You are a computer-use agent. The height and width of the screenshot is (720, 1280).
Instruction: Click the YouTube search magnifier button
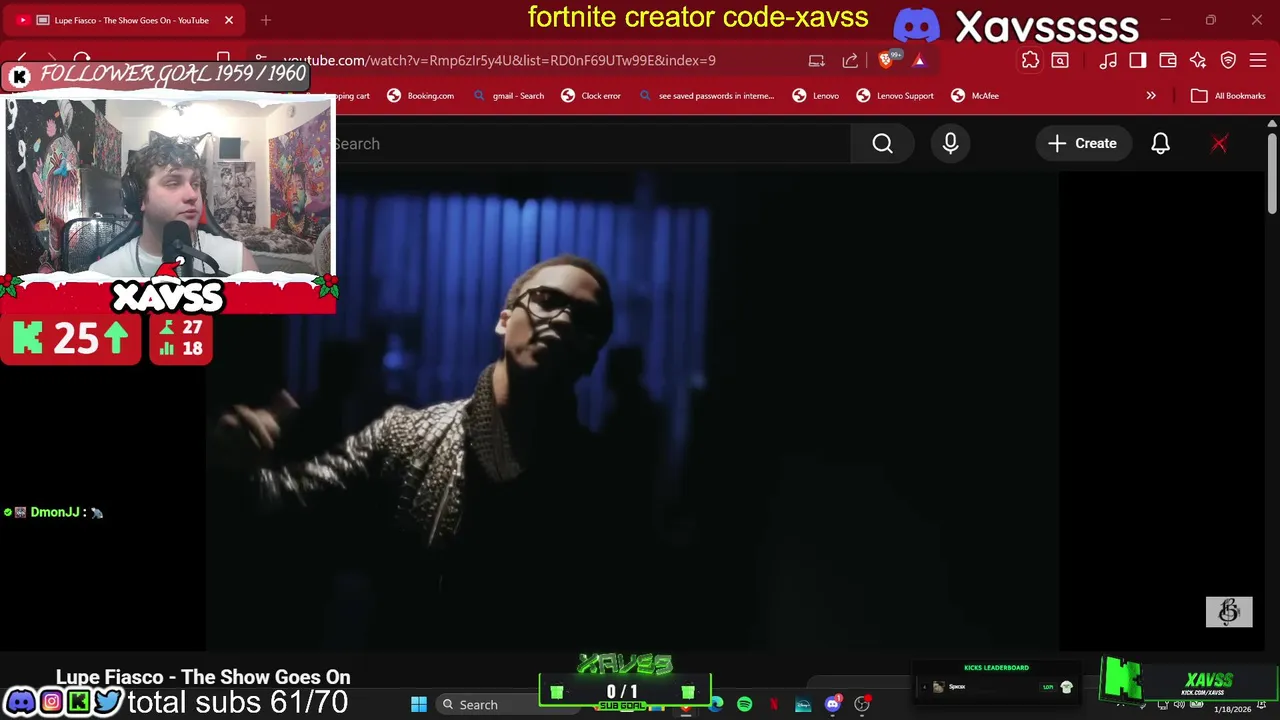(882, 144)
